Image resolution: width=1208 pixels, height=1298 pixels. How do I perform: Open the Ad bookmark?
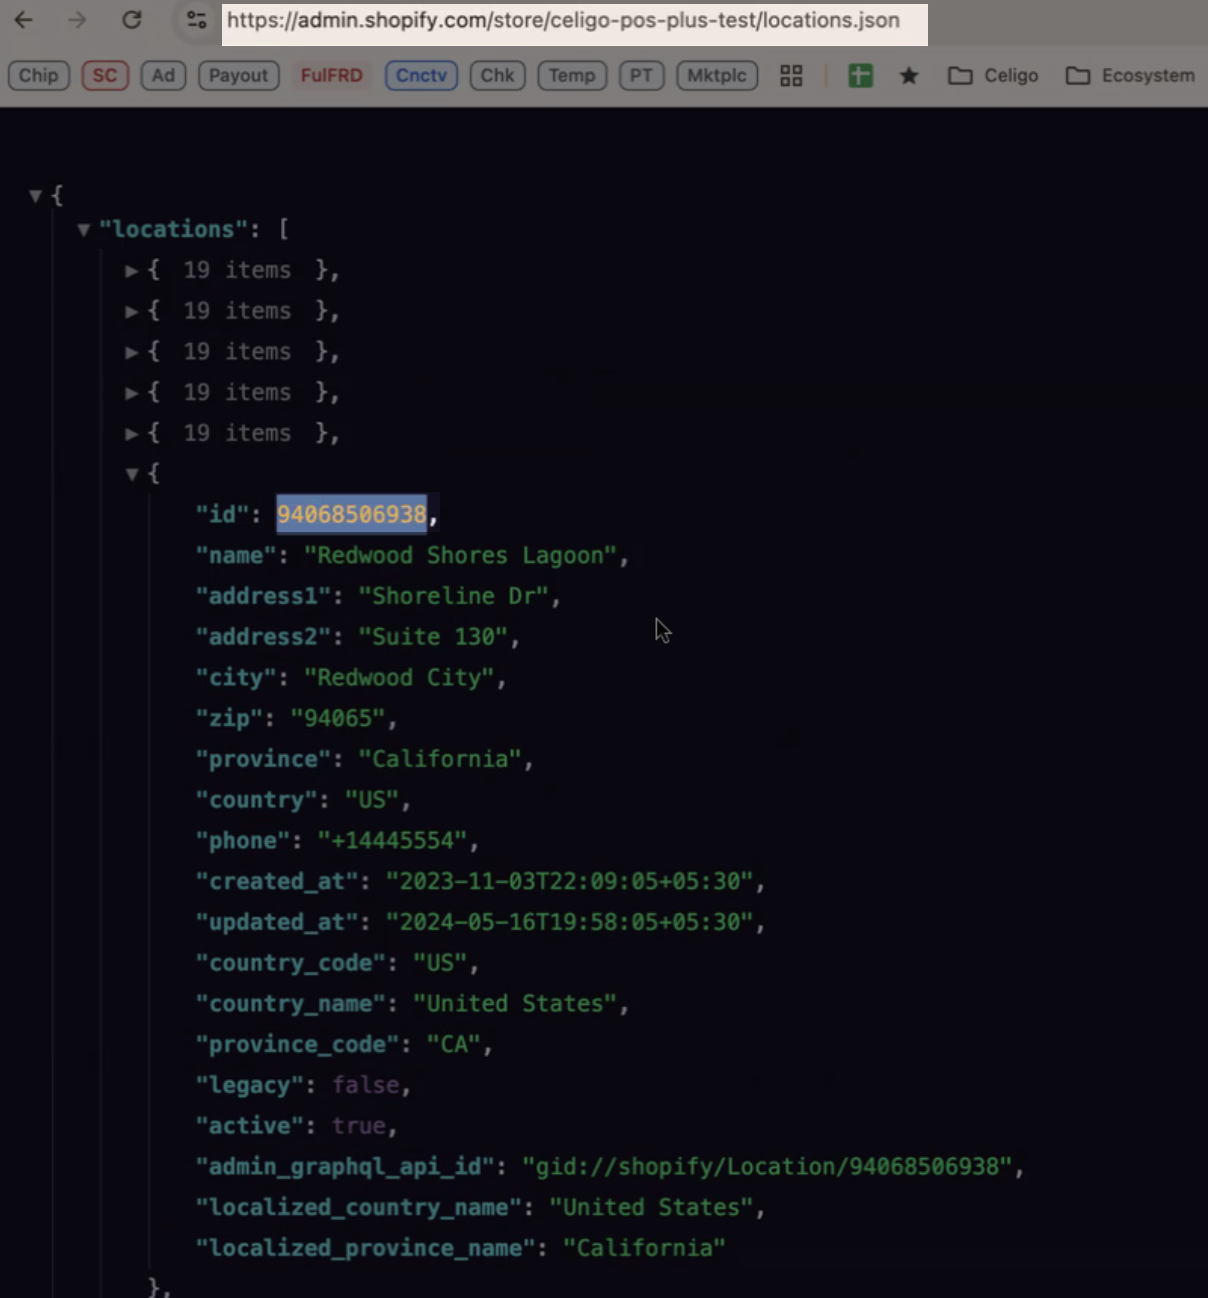[x=163, y=76]
